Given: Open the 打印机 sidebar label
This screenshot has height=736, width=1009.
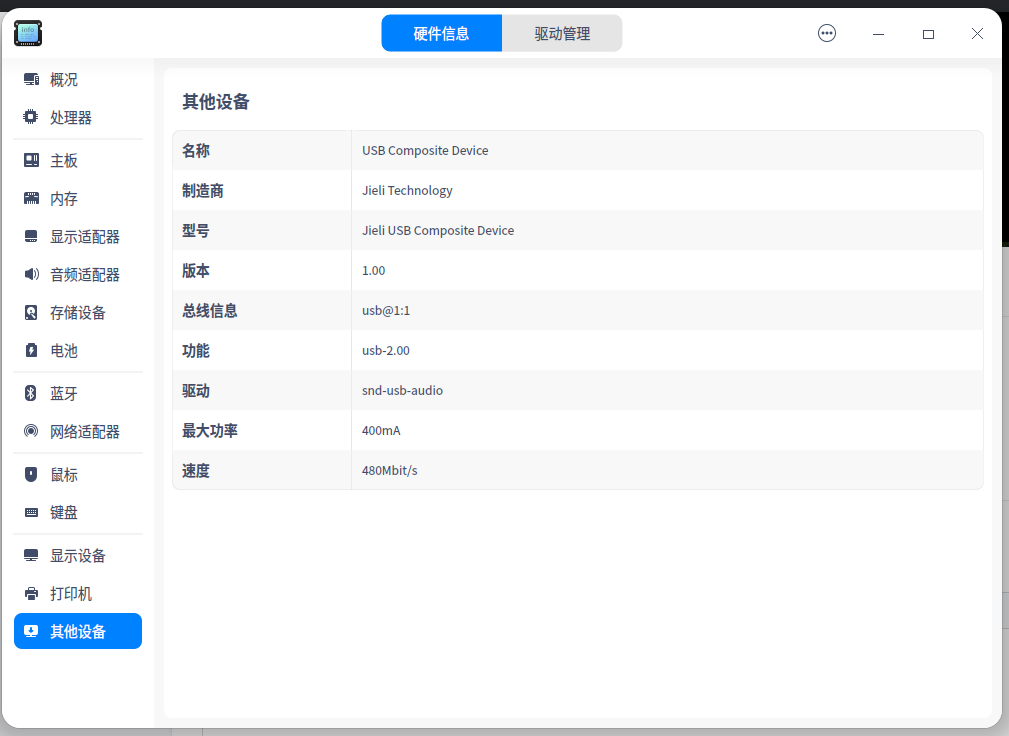Looking at the screenshot, I should click(x=71, y=594).
